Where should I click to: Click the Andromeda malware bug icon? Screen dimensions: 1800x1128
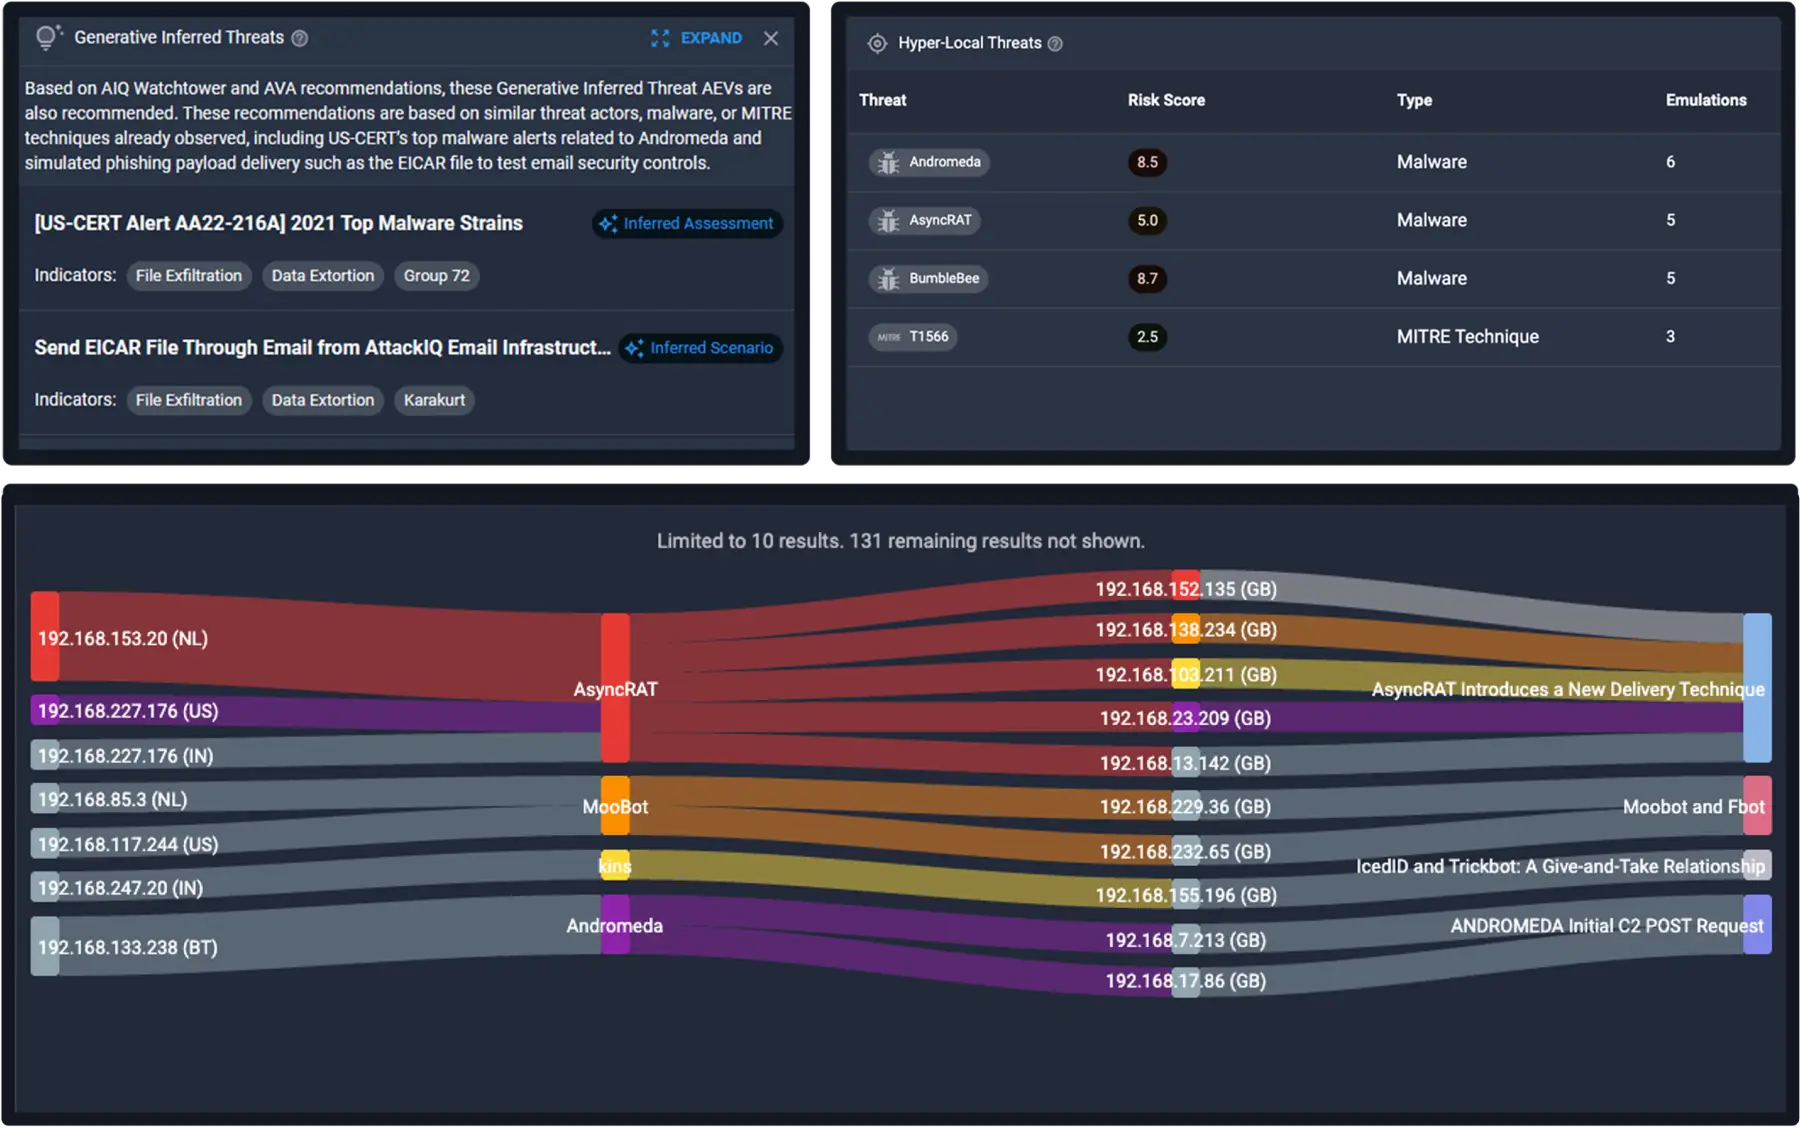(888, 162)
